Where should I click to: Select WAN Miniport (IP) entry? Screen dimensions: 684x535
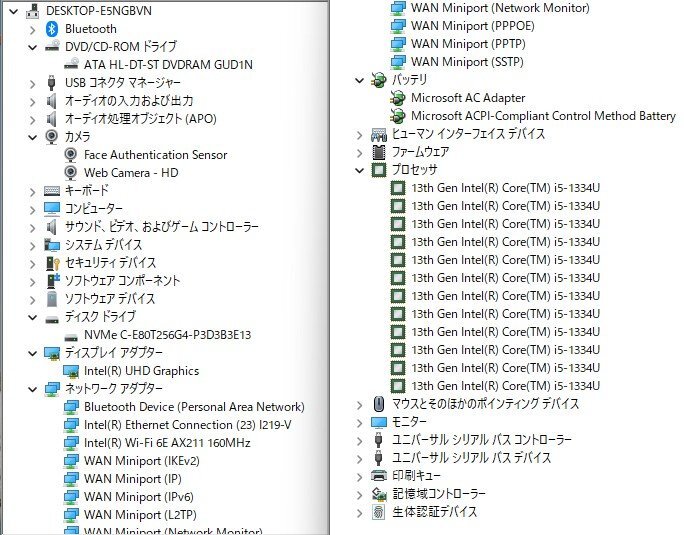tap(133, 479)
